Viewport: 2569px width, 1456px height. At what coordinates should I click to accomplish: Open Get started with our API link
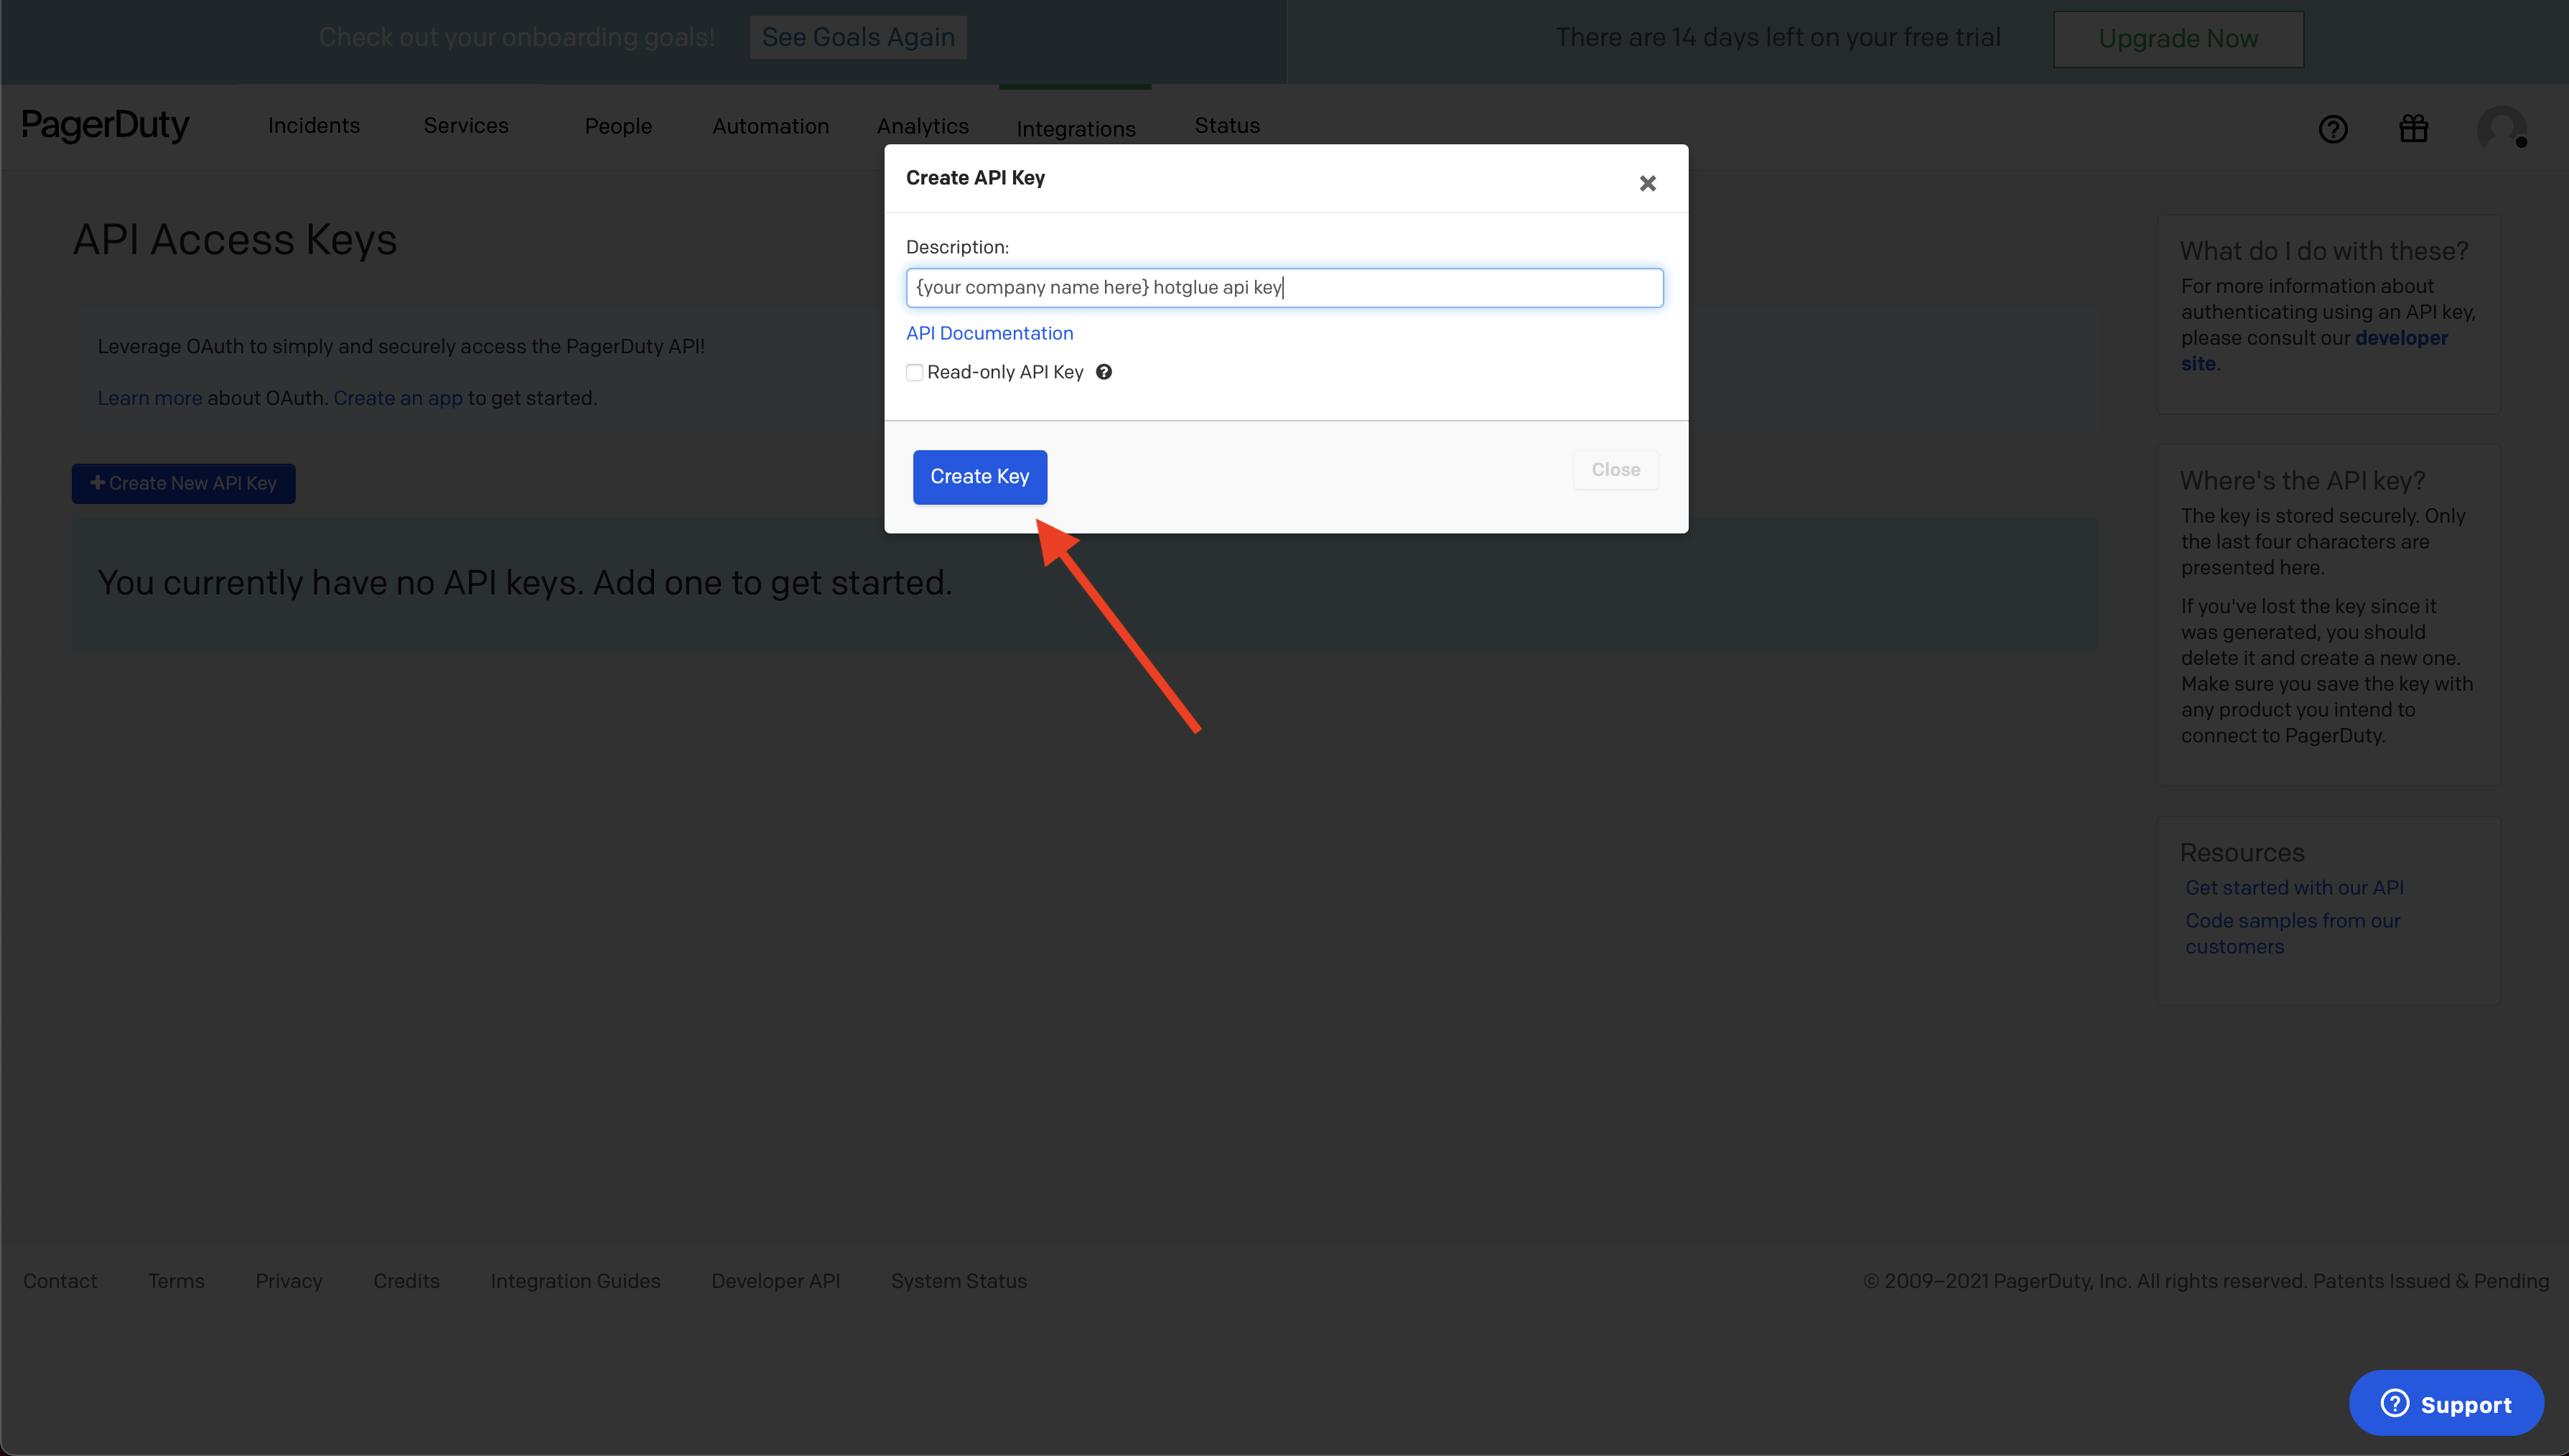(x=2294, y=888)
